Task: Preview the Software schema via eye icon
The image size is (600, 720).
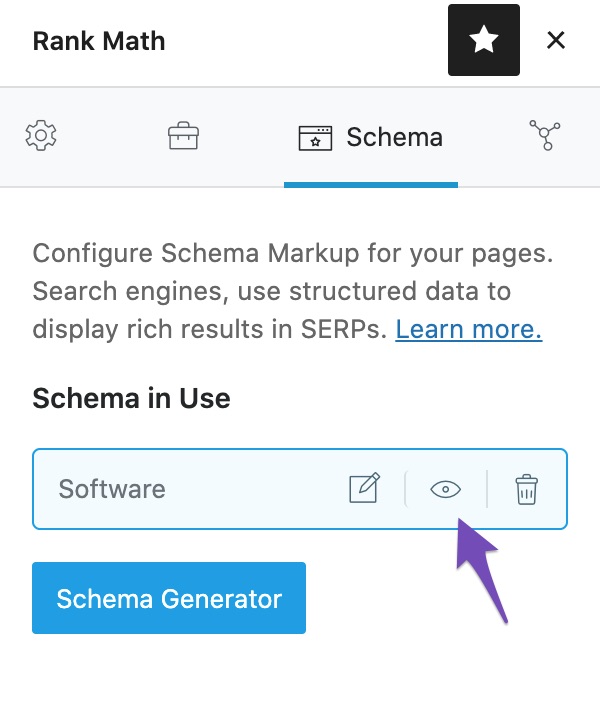Action: pos(446,489)
